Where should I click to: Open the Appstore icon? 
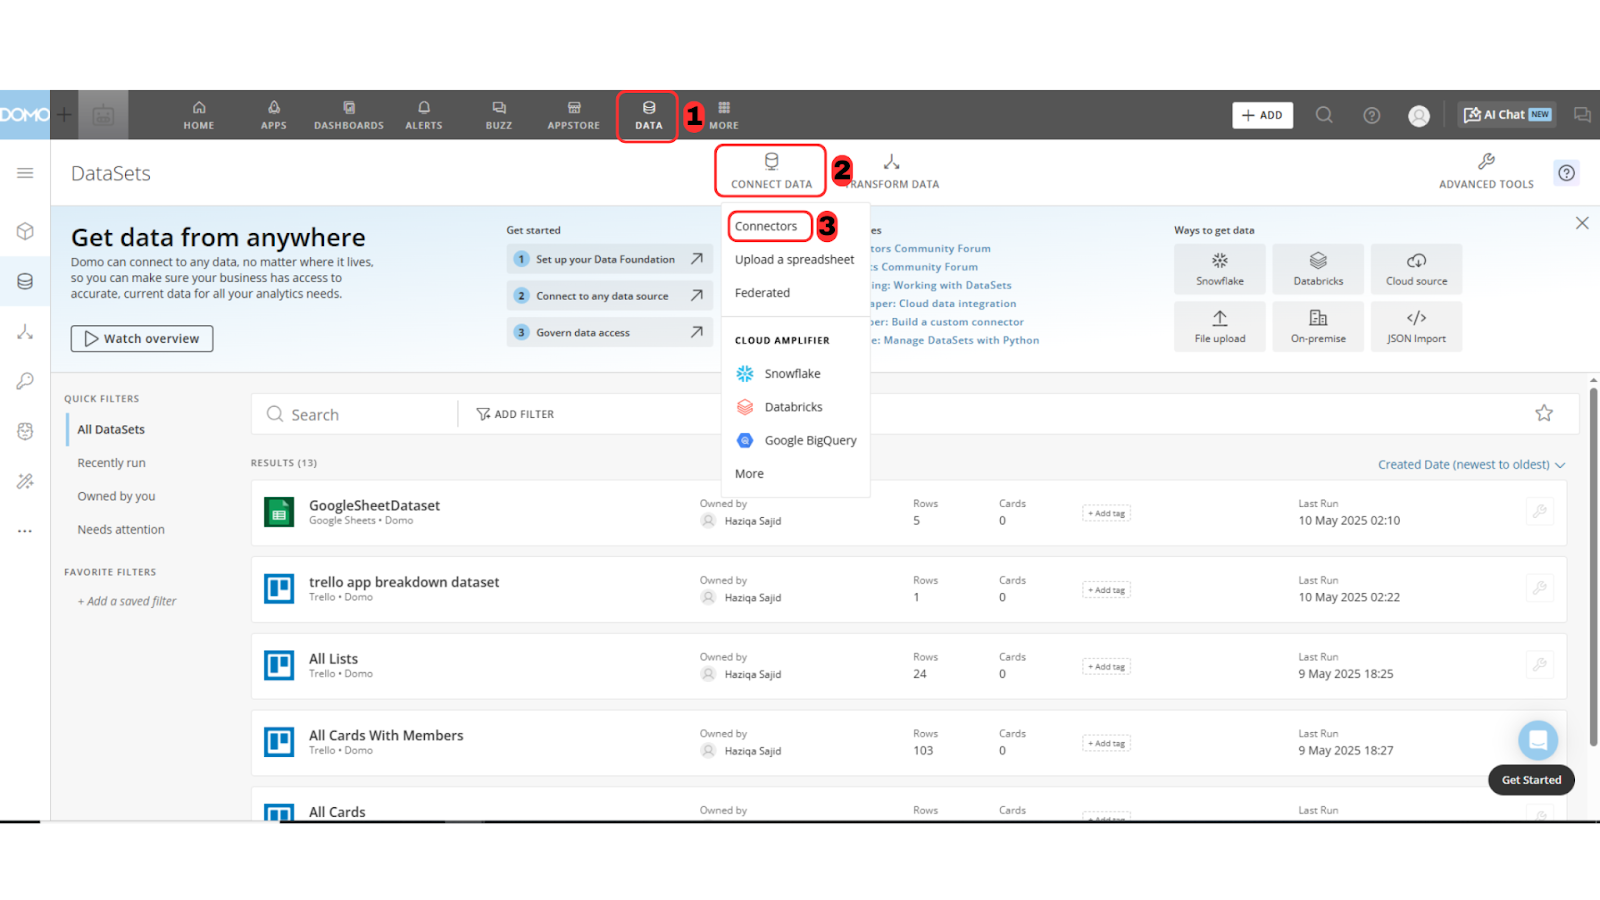574,115
